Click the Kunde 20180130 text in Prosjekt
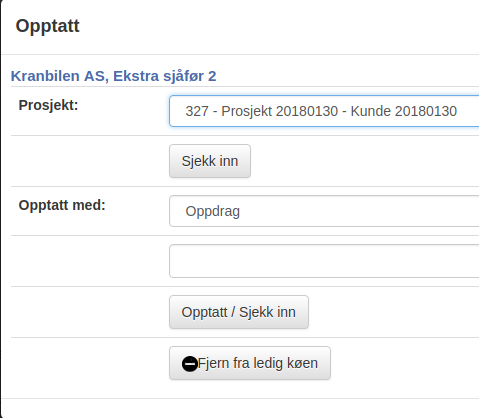 point(404,111)
